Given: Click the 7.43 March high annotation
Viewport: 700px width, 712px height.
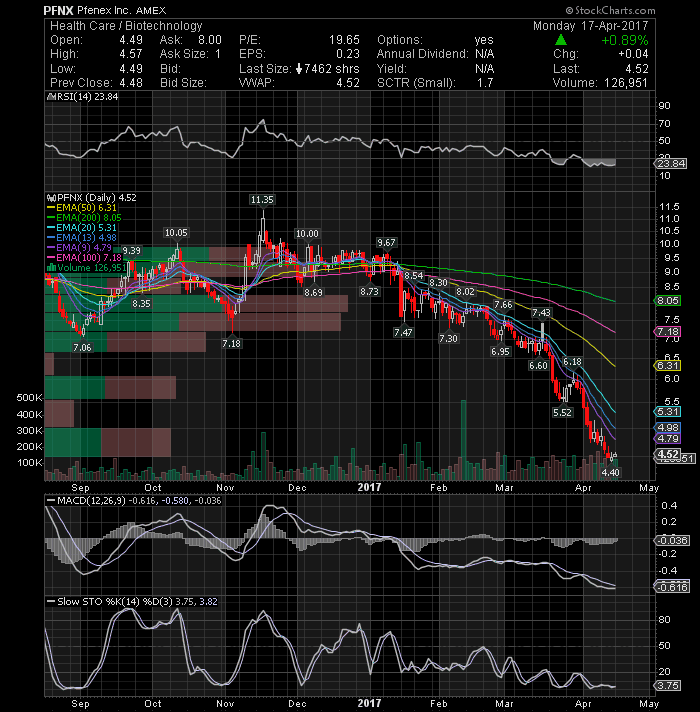Looking at the screenshot, I should tap(542, 312).
